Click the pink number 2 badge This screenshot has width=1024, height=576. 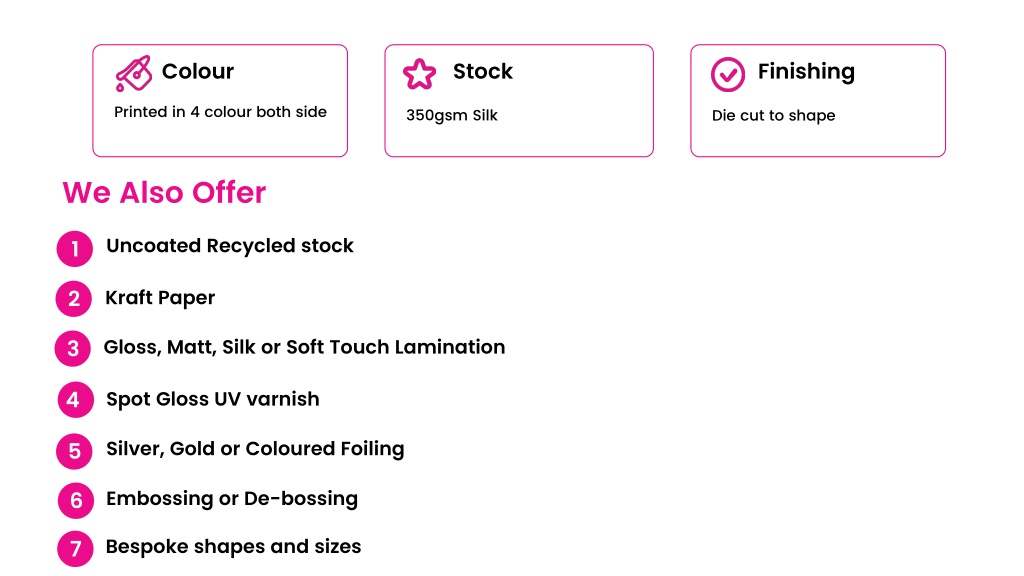coord(74,298)
